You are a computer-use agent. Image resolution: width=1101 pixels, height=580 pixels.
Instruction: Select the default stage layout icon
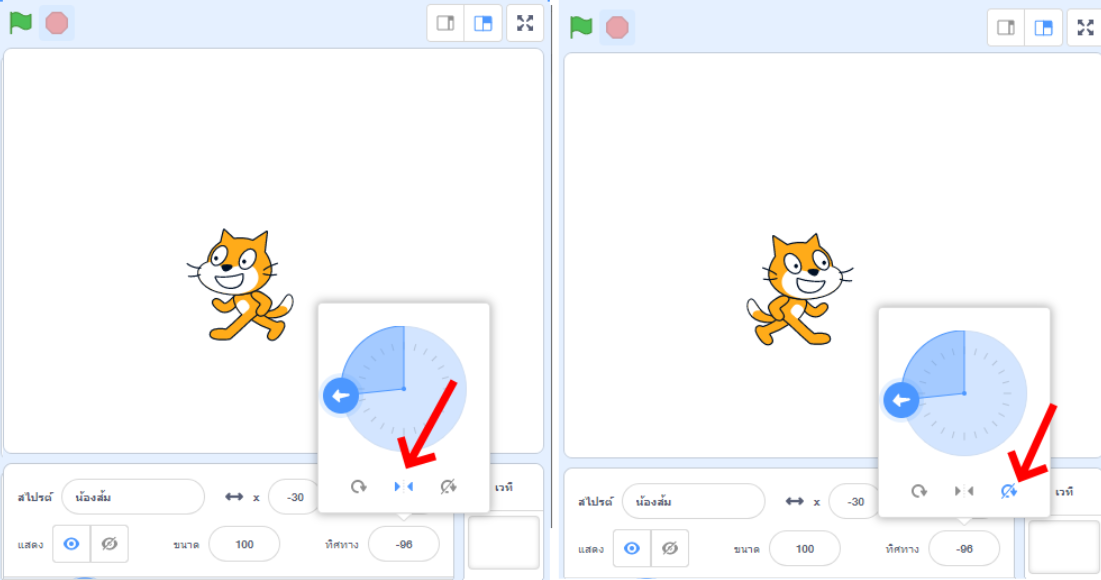[483, 23]
